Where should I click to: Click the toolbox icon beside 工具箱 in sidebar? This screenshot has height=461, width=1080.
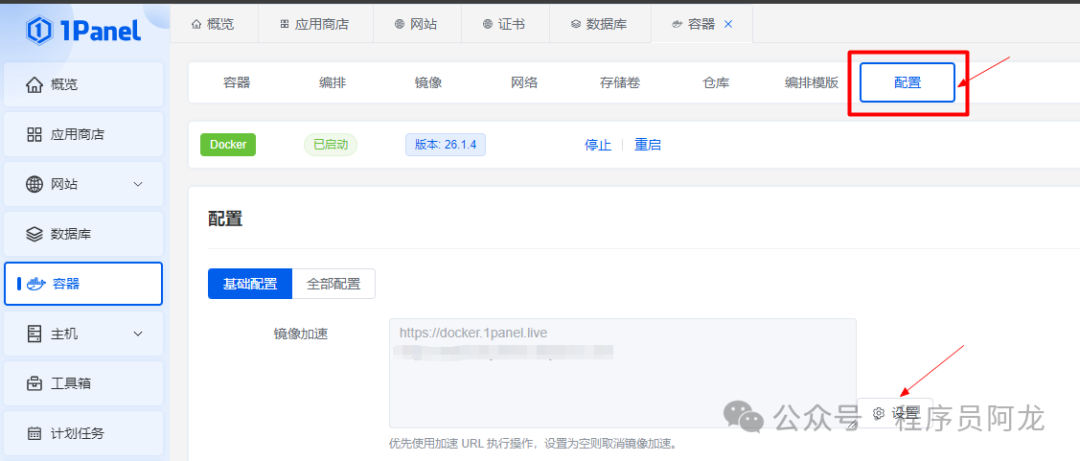coord(34,383)
